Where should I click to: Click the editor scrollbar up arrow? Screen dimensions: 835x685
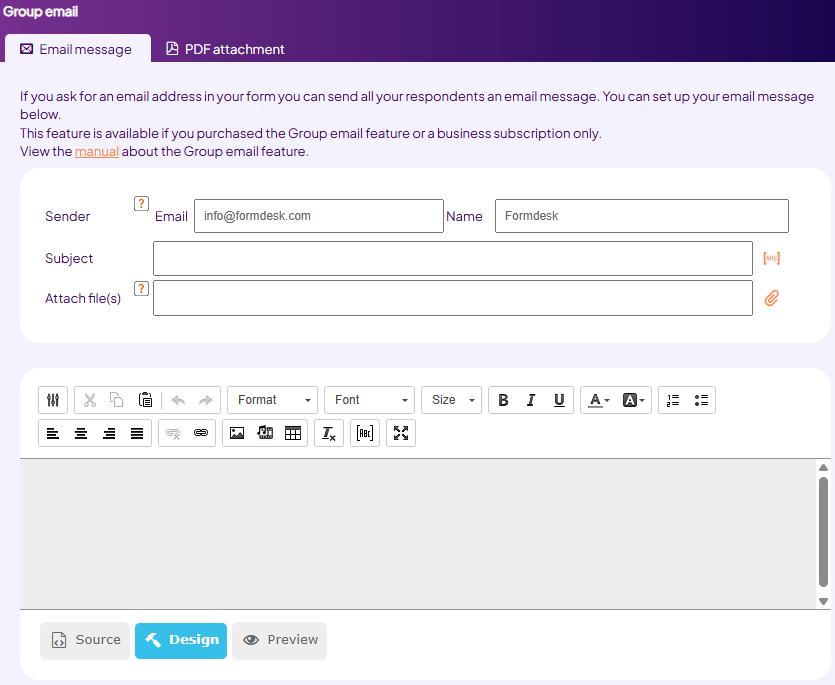[823, 468]
